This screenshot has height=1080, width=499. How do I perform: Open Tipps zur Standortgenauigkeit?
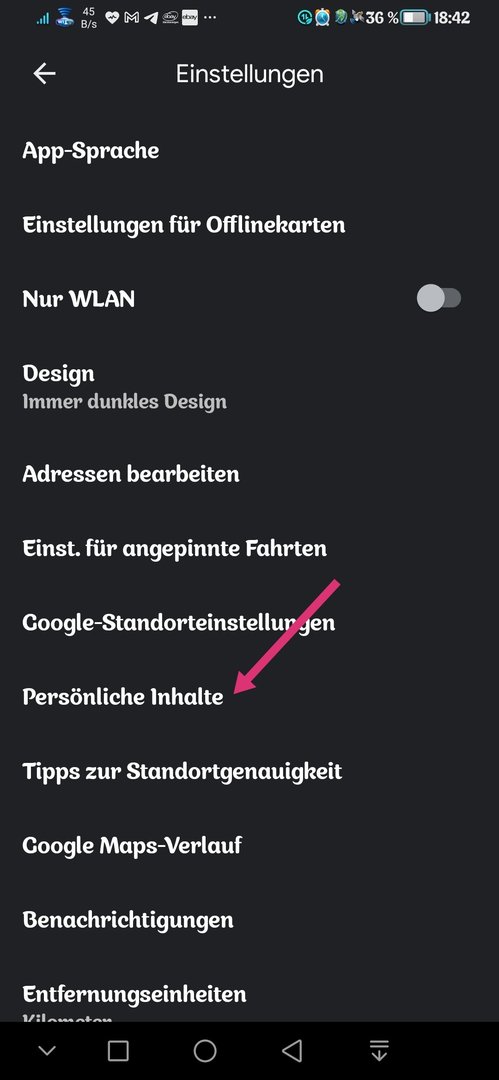pos(250,771)
